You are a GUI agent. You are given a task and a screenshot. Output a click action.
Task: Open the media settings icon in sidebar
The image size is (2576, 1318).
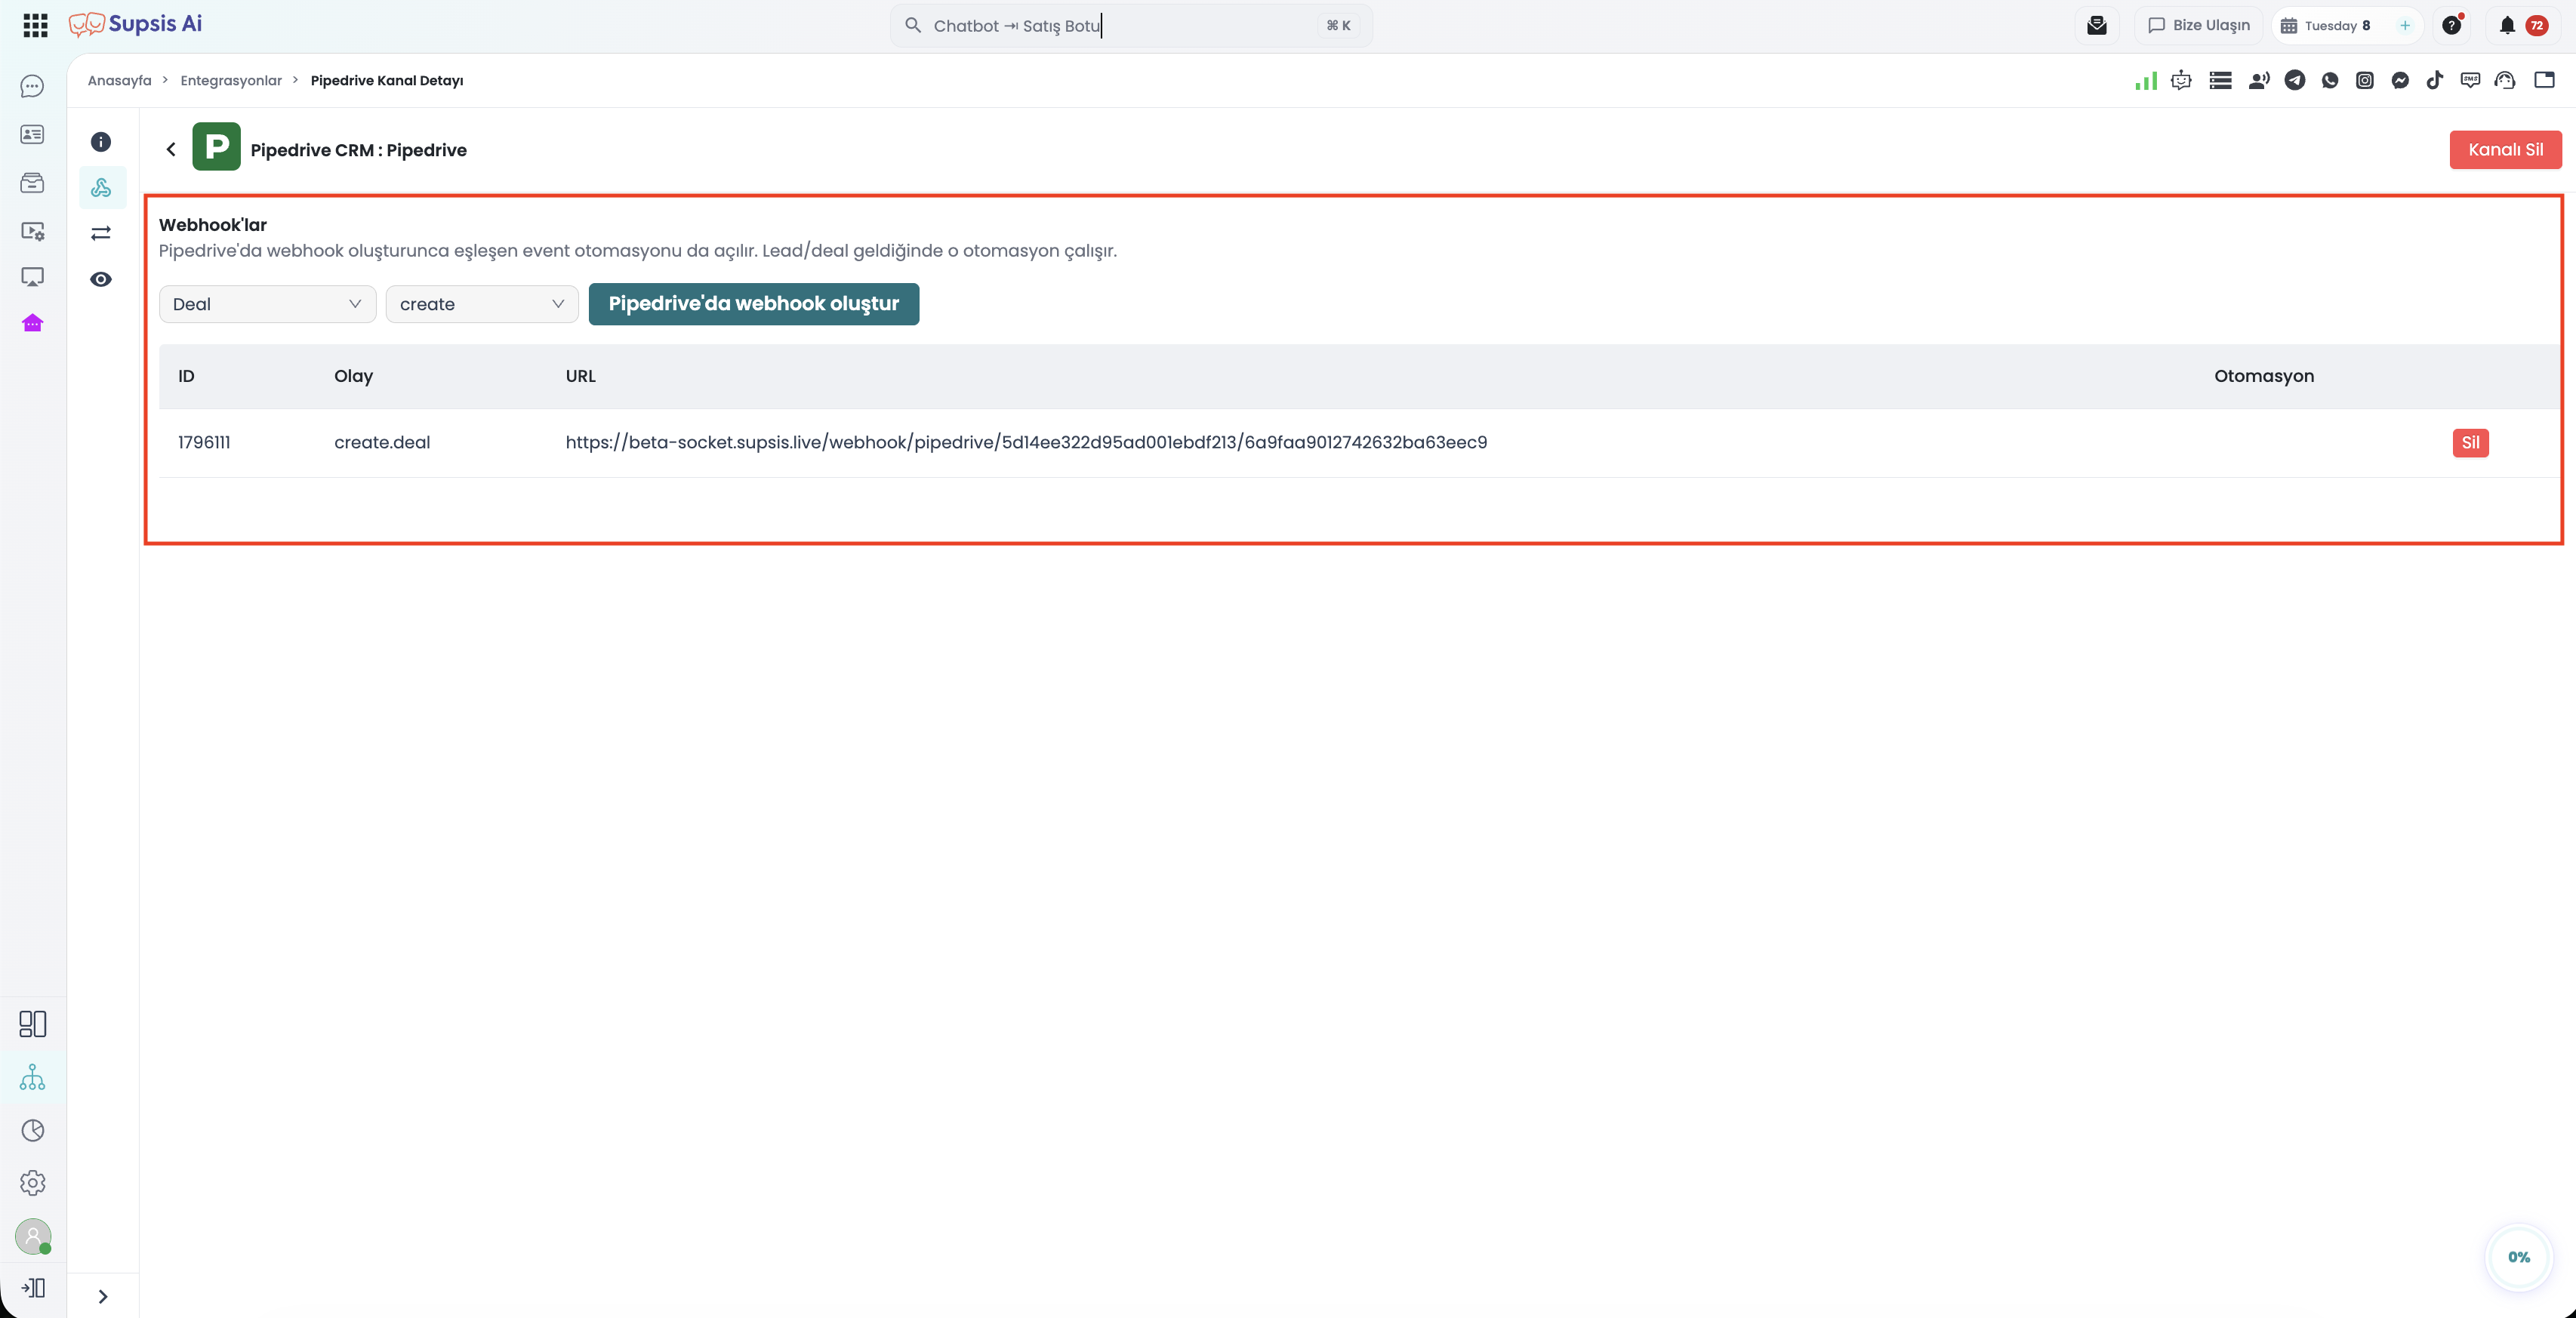point(32,231)
